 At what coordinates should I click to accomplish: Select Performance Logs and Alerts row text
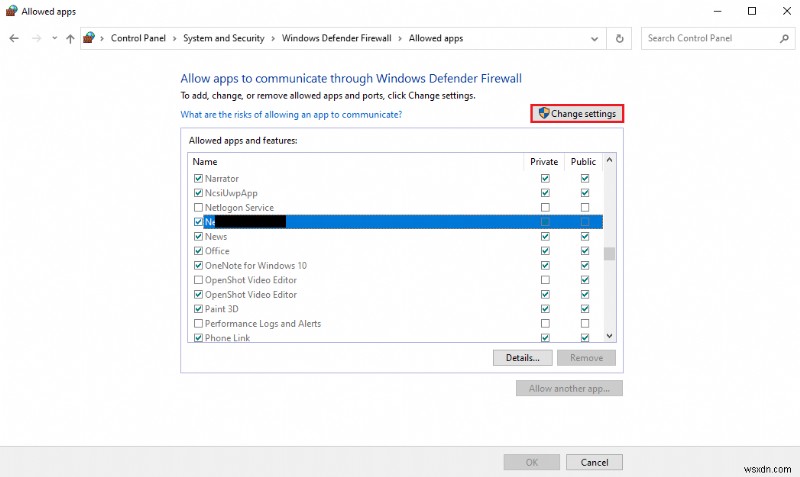[263, 323]
